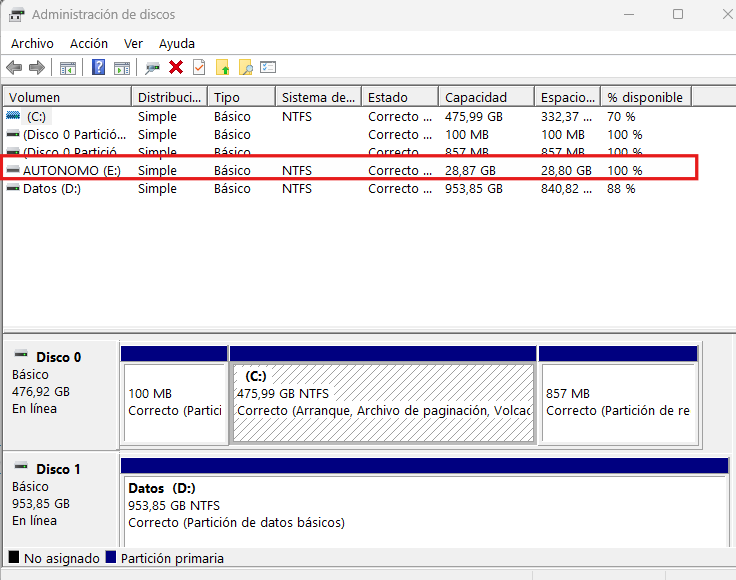
Task: Click the 332,37 ... free space cell
Action: (x=566, y=116)
